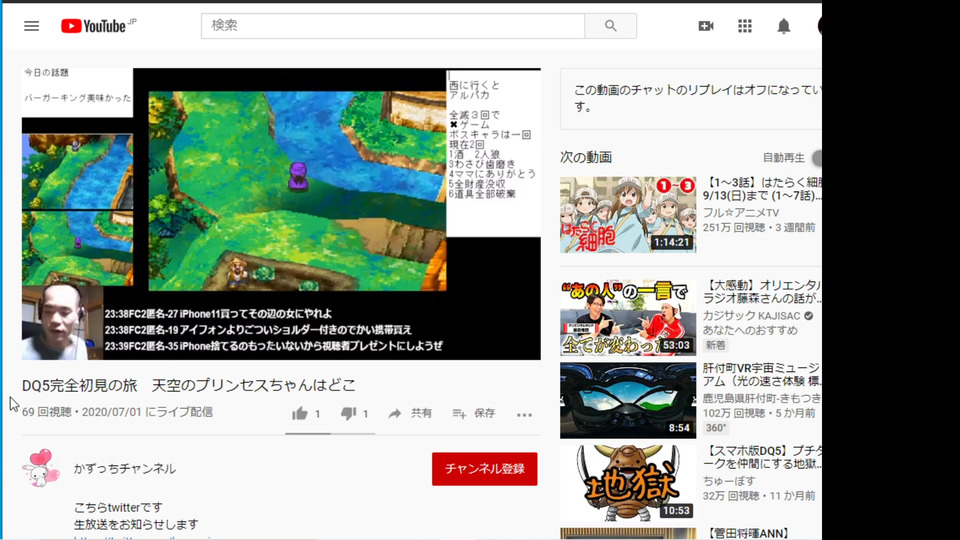This screenshot has width=960, height=540.
Task: Click the 360° badge on VR video
Action: point(716,427)
